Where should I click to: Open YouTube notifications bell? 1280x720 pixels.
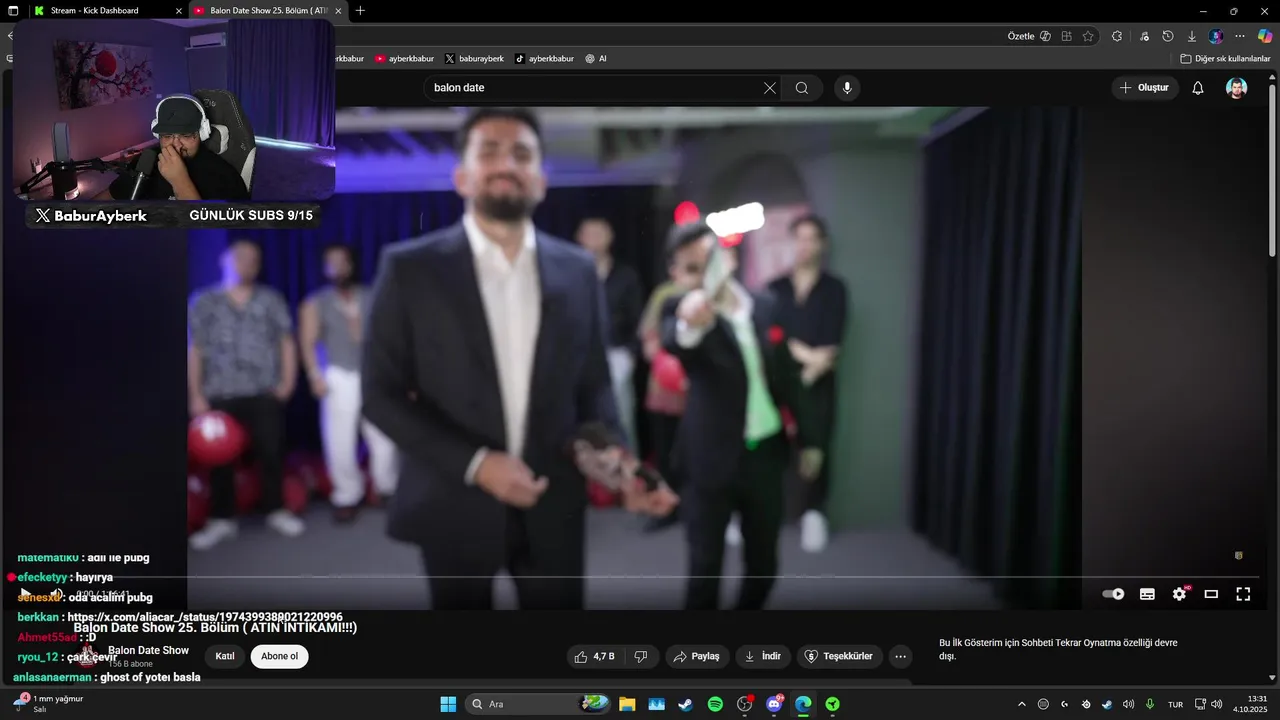1198,88
